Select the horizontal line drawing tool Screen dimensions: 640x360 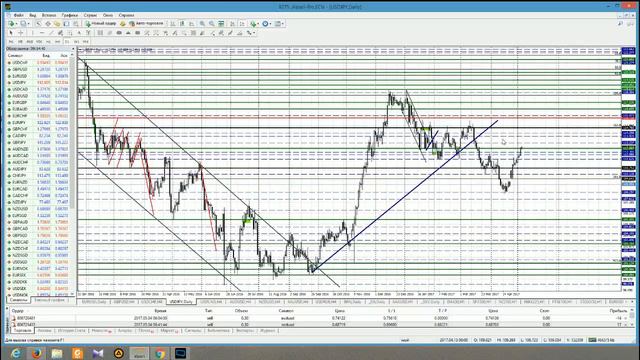click(42, 33)
